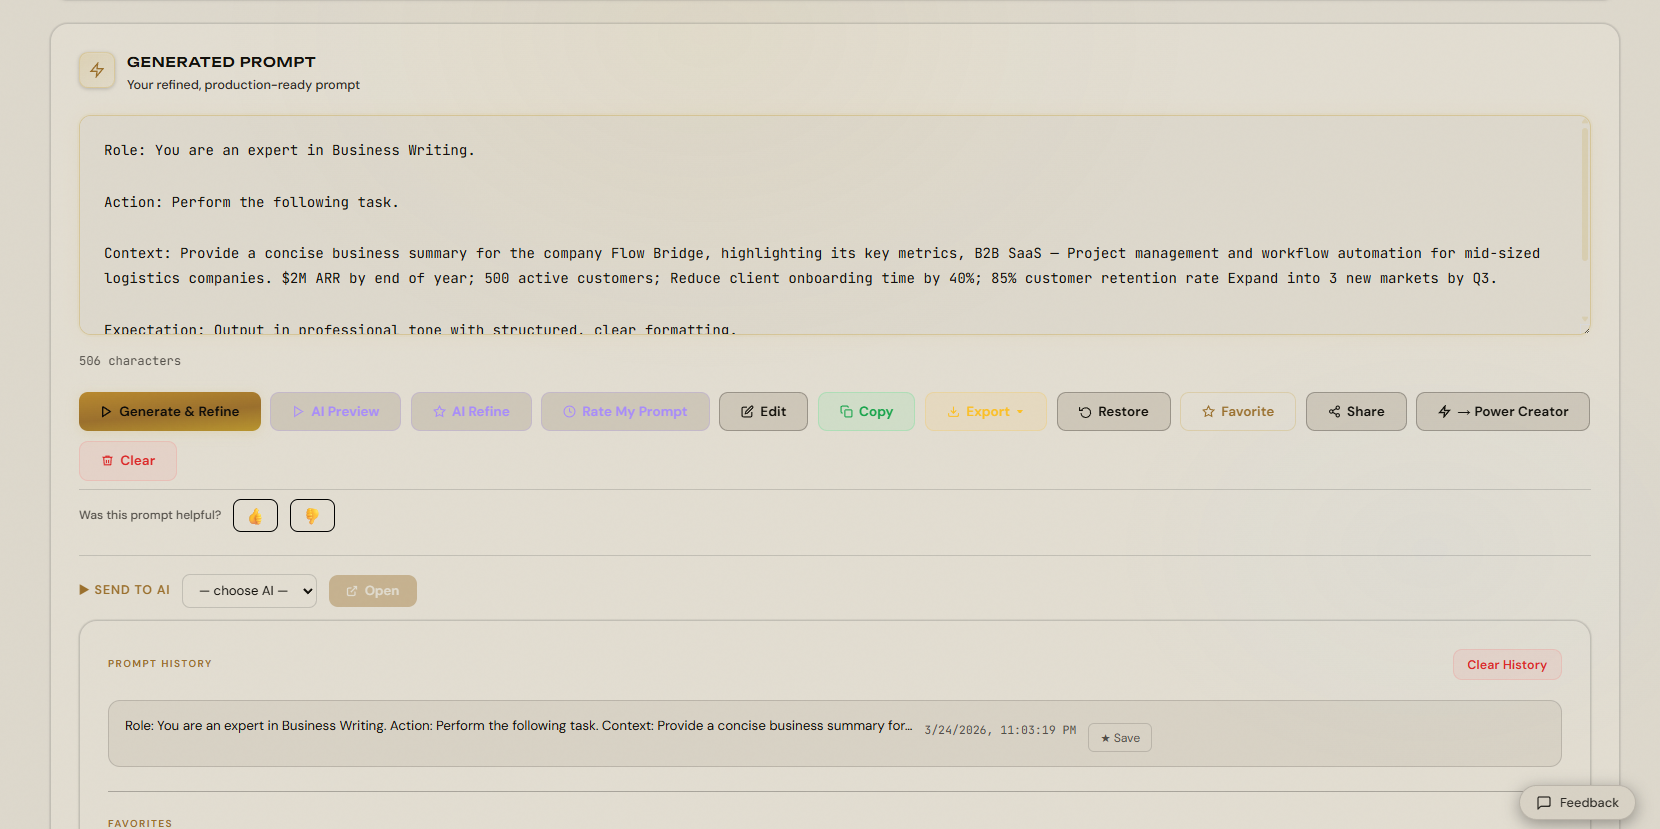The width and height of the screenshot is (1660, 829).
Task: Restore the previous prompt
Action: 1113,411
